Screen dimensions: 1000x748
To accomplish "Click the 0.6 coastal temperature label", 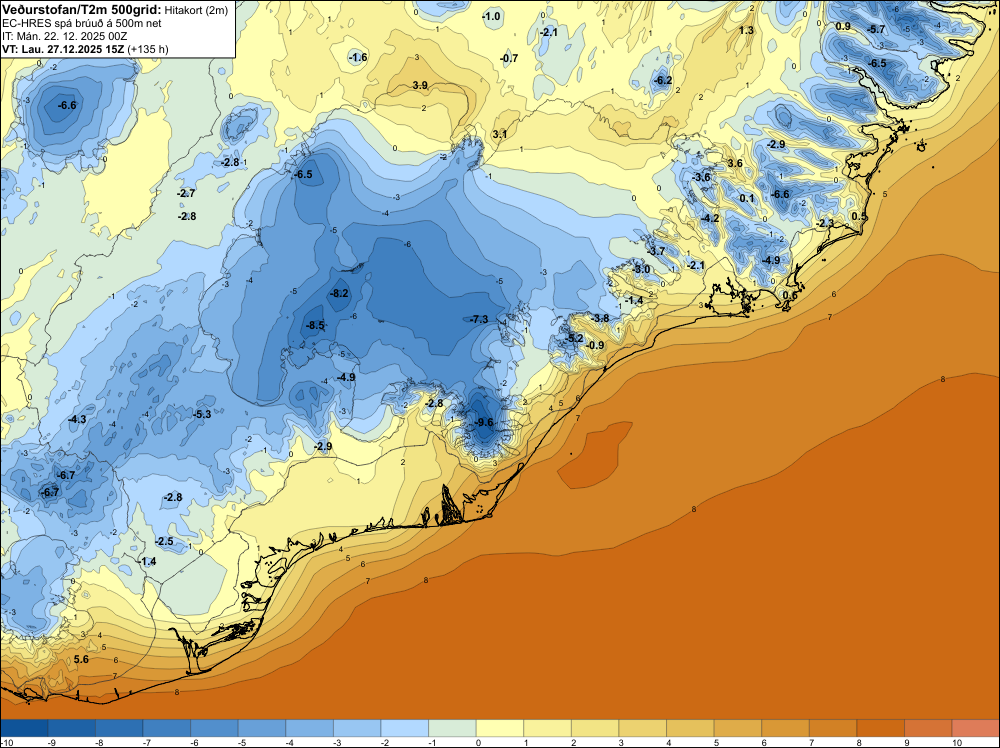I will tap(790, 295).
